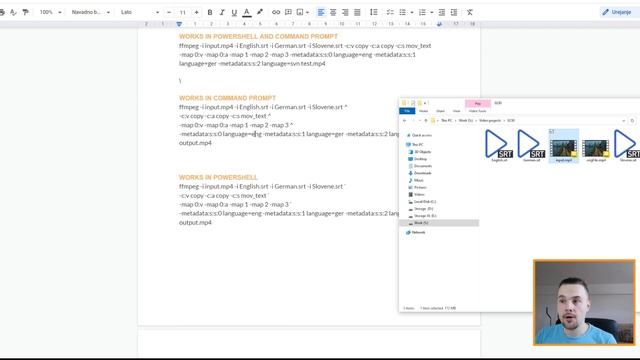Select English.srt file in Explorer

tap(499, 146)
